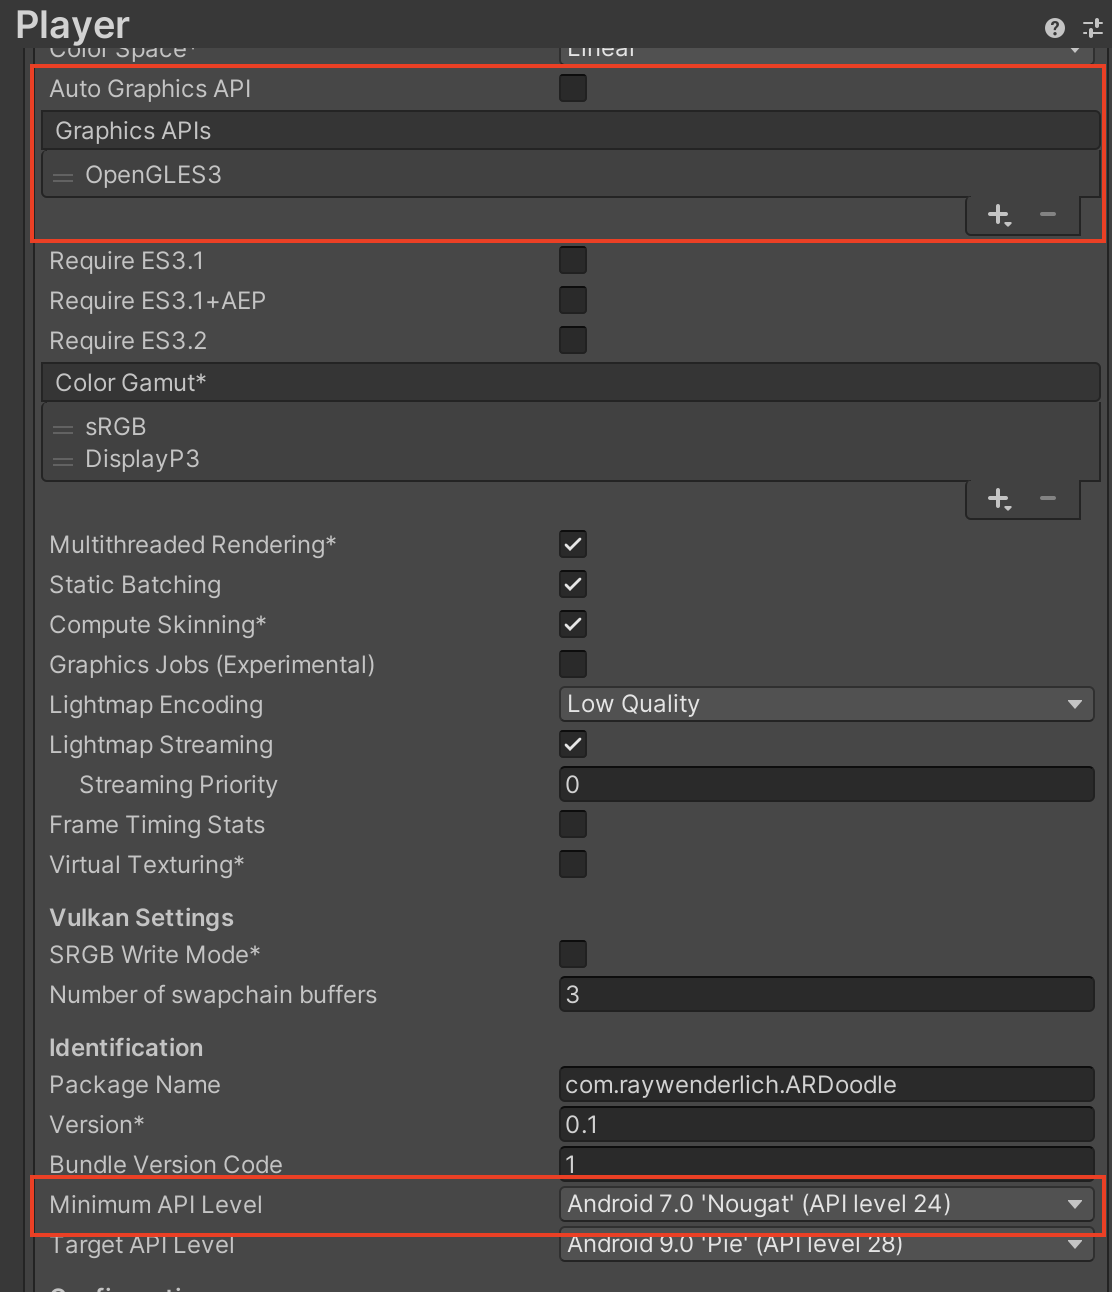Enable Auto Graphics API checkbox
This screenshot has height=1292, width=1112.
click(x=573, y=89)
